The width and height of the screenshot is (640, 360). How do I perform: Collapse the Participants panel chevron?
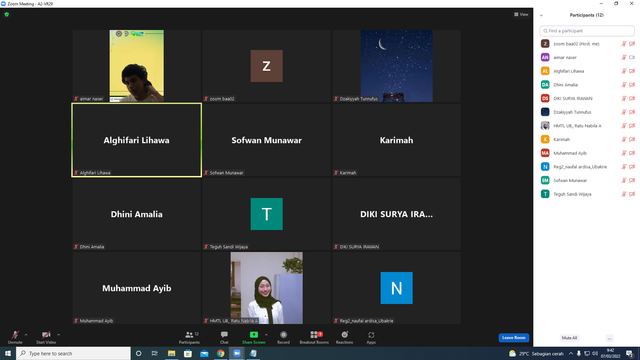point(541,16)
